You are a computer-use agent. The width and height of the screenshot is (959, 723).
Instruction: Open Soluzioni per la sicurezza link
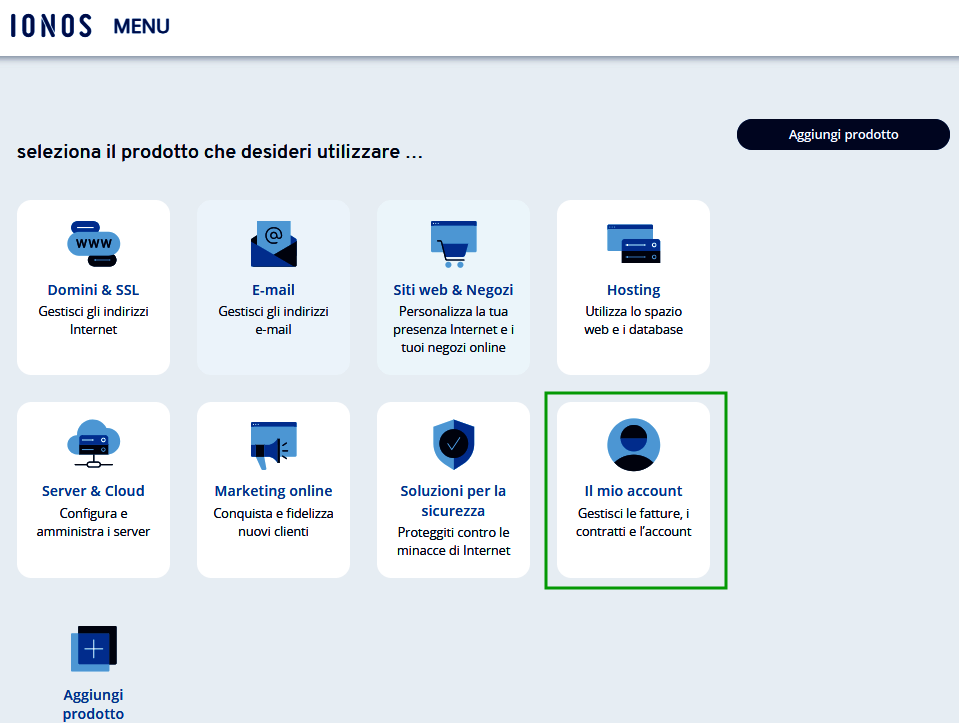[453, 500]
